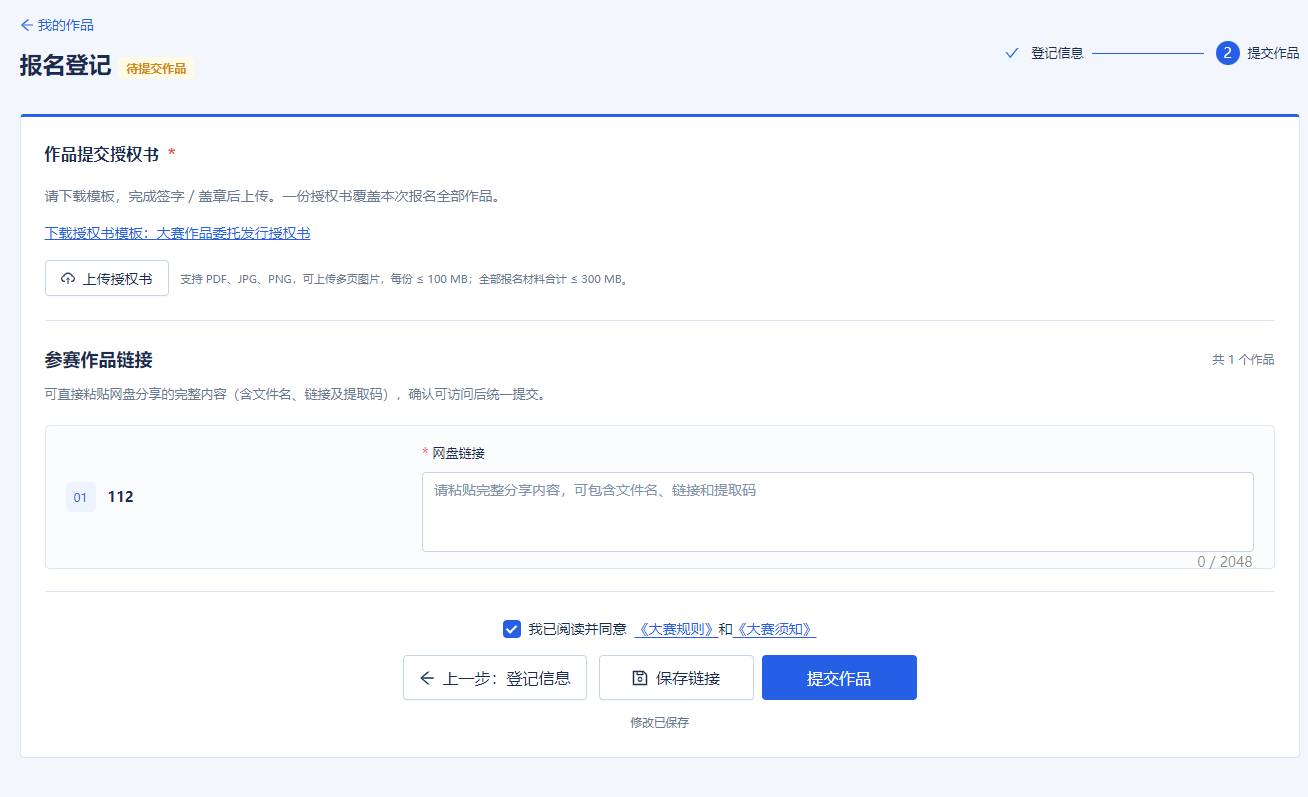Click the 待提交作品 status badge
This screenshot has width=1308, height=797.
[x=156, y=68]
